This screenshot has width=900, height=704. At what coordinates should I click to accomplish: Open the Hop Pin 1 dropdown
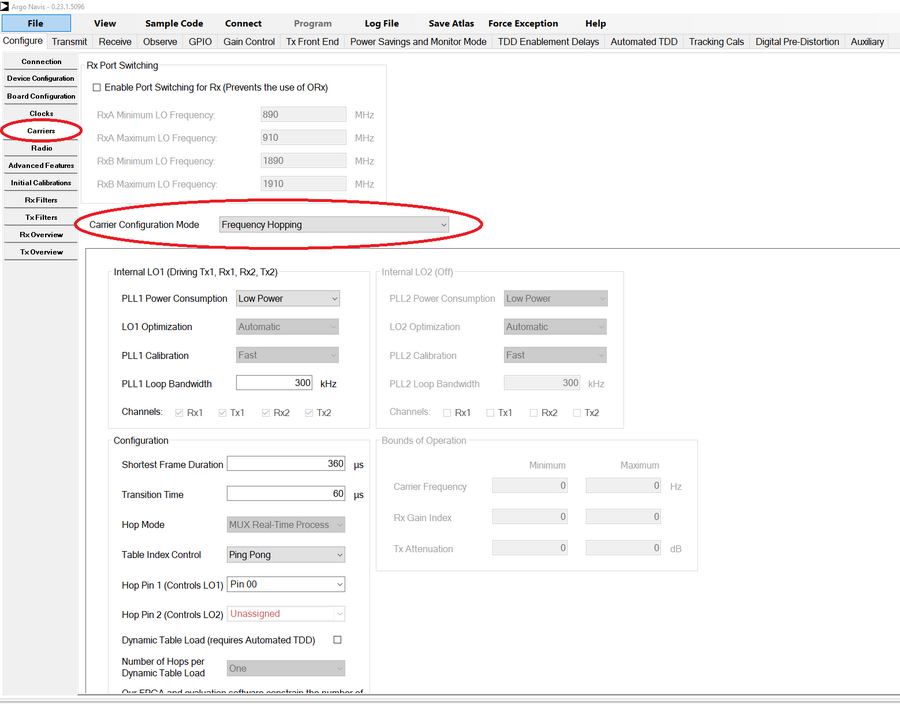tap(285, 584)
